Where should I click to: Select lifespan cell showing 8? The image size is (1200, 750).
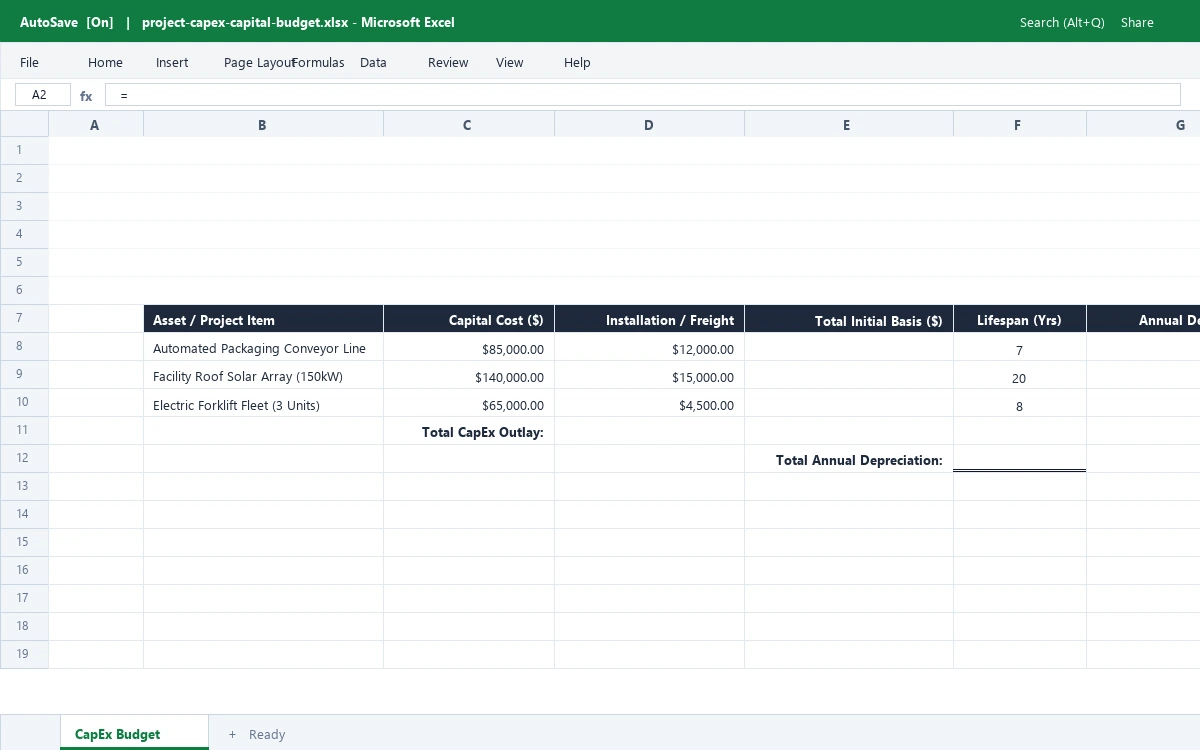tap(1019, 403)
